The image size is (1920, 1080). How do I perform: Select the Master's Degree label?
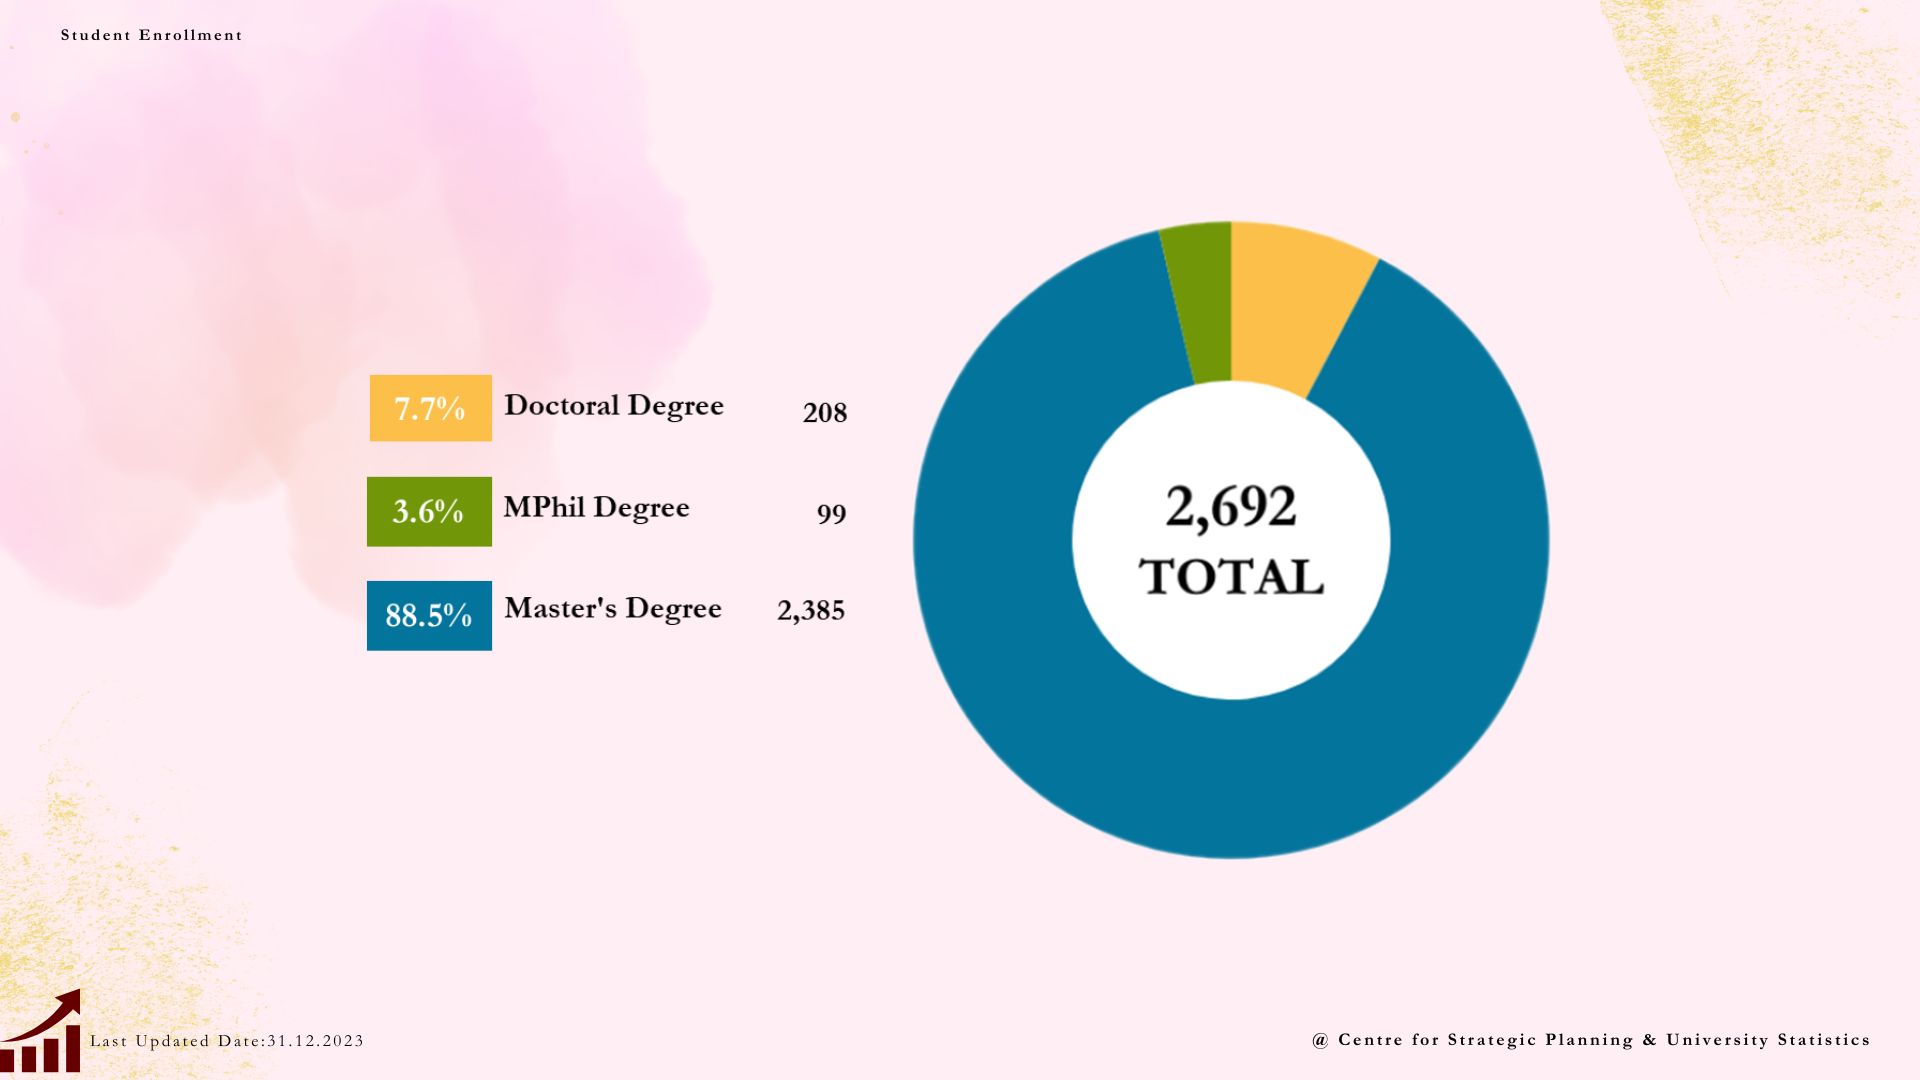point(612,609)
